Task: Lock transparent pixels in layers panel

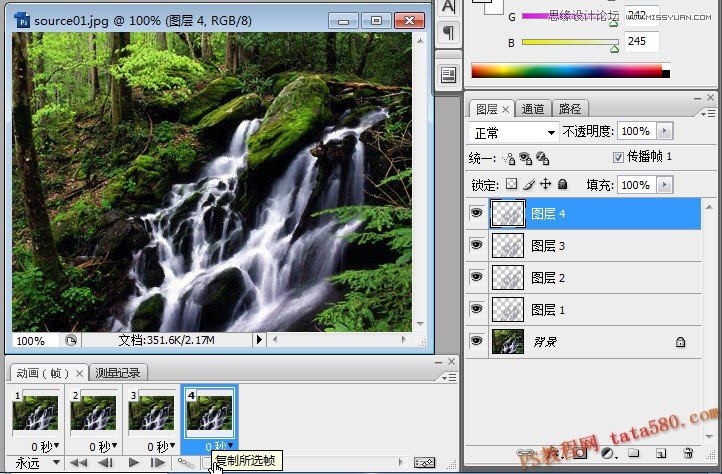Action: coord(511,184)
